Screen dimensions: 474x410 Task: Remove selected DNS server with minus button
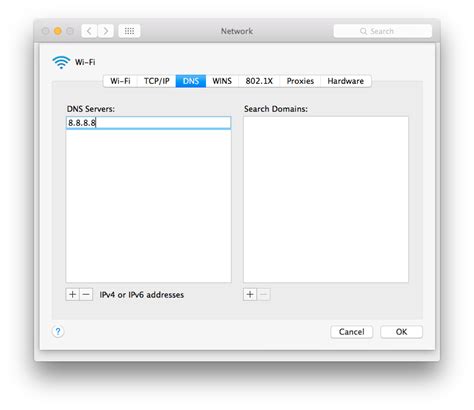pyautogui.click(x=86, y=295)
